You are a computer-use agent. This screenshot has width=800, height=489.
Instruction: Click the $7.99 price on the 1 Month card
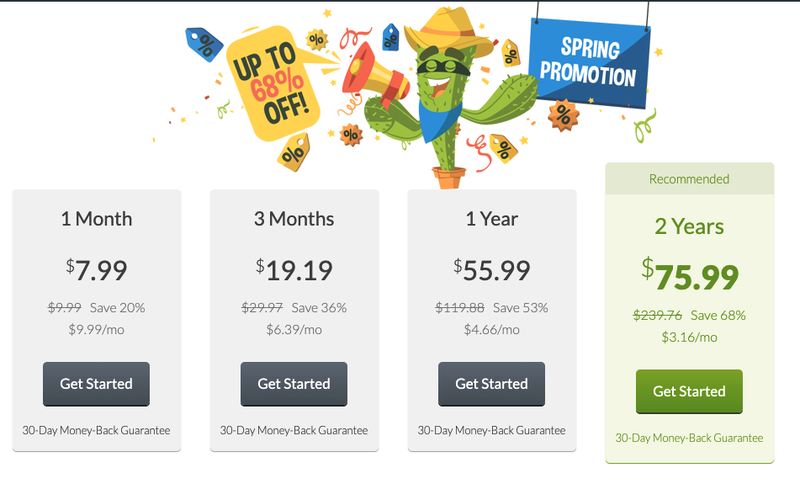point(96,270)
